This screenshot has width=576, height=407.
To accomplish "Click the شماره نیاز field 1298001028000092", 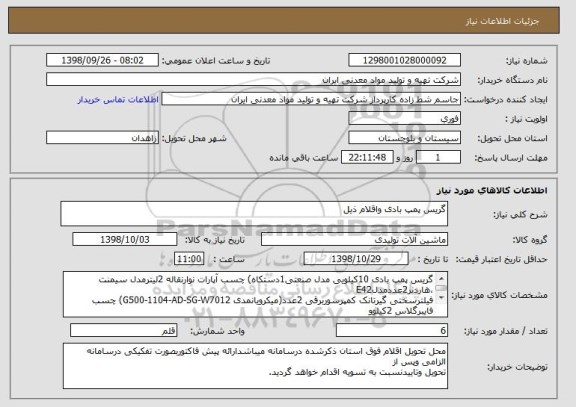I will 404,60.
